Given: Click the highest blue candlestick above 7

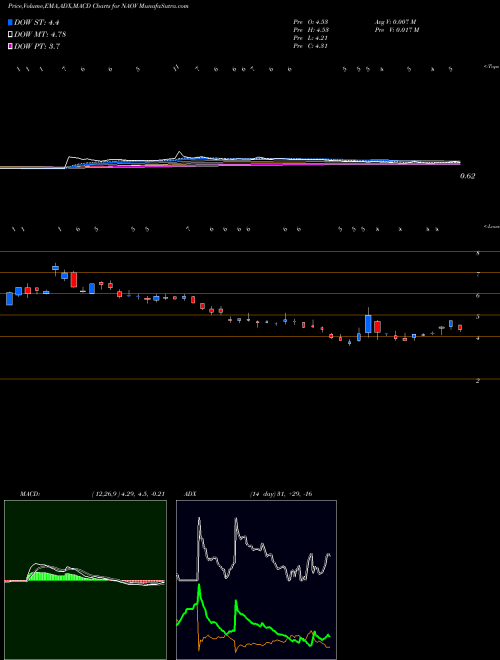Looking at the screenshot, I should tap(55, 267).
